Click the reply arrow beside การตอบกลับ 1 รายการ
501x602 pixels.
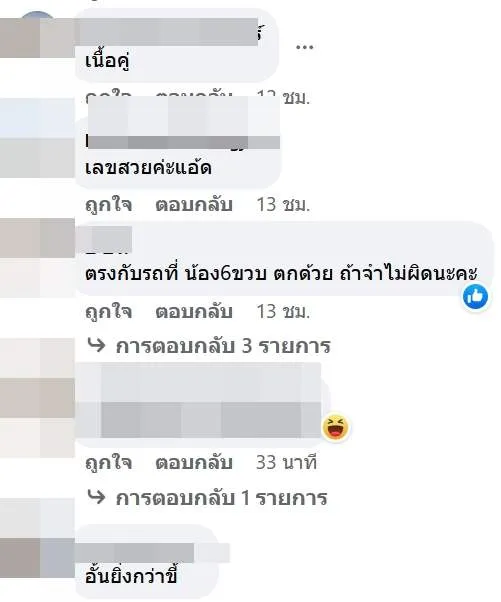(96, 496)
